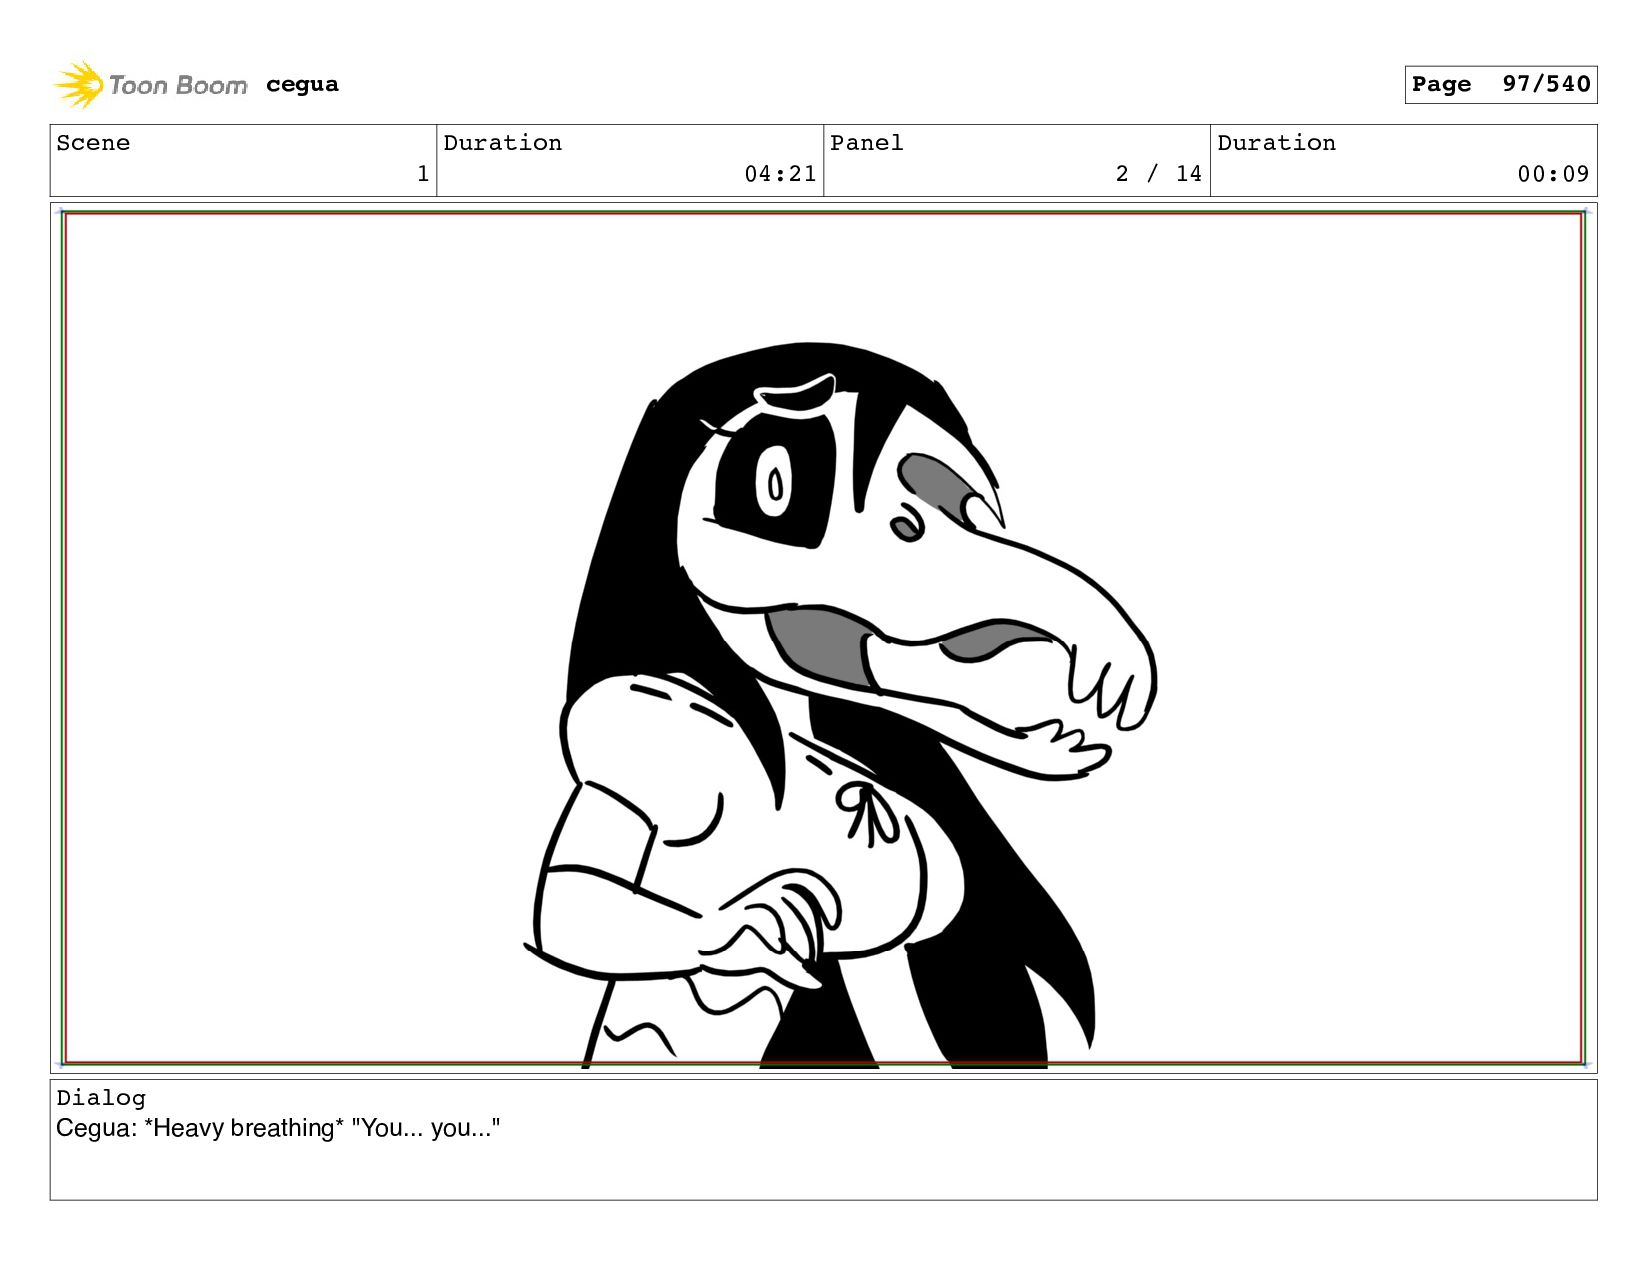Click the Toon Boom logo icon
Screen dimensions: 1650x1275
(79, 85)
